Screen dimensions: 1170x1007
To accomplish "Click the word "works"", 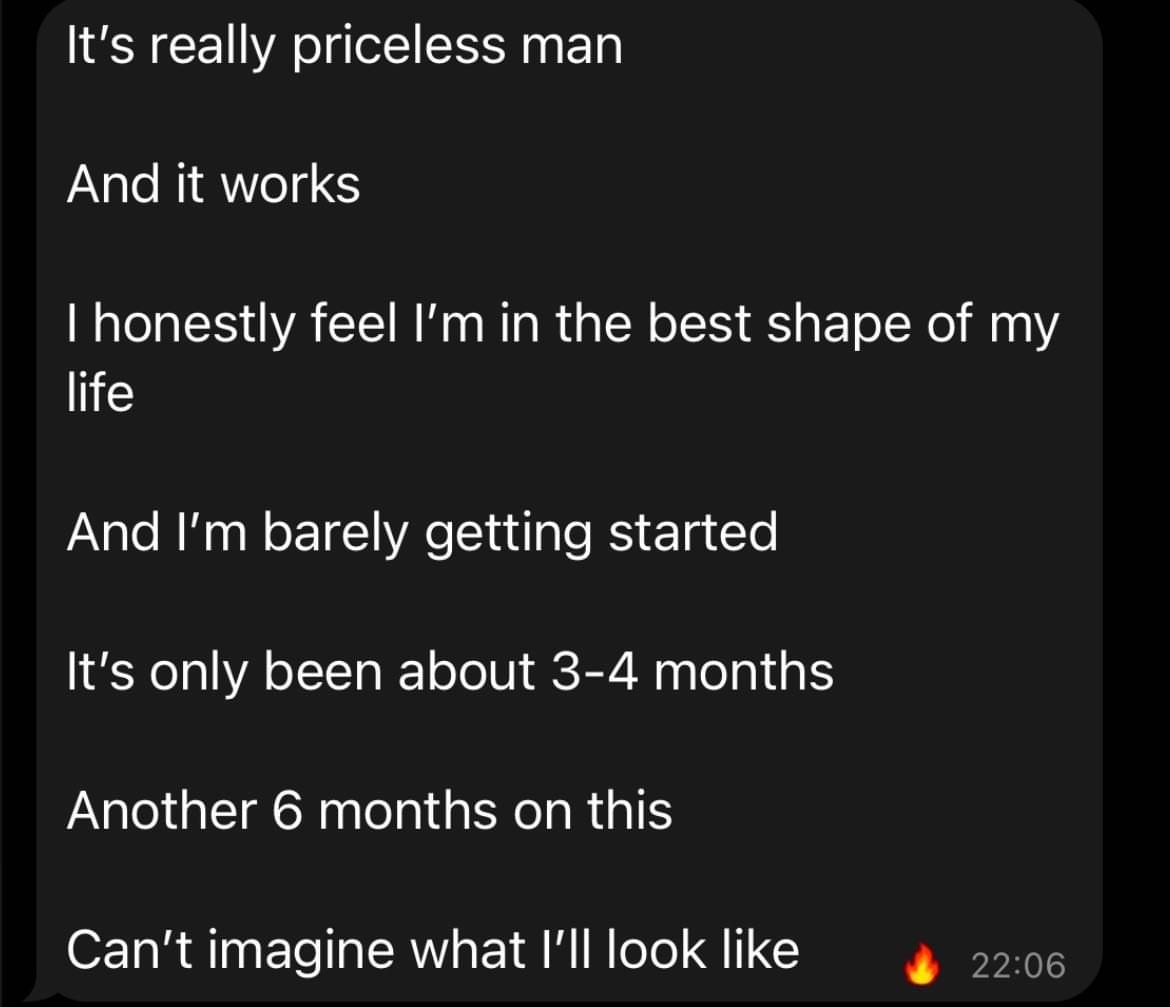I will pyautogui.click(x=290, y=185).
